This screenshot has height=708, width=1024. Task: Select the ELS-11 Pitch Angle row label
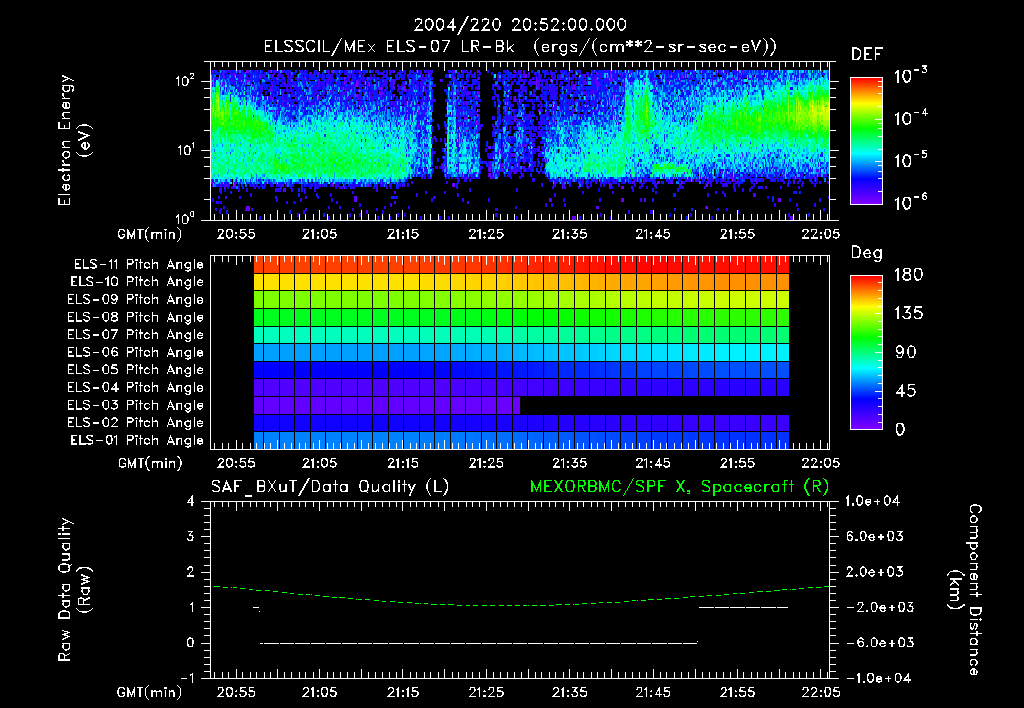pyautogui.click(x=138, y=265)
